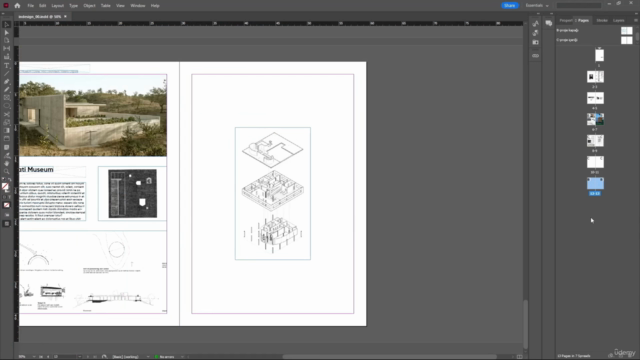Select the Type tool
This screenshot has height=360, width=640.
point(7,66)
